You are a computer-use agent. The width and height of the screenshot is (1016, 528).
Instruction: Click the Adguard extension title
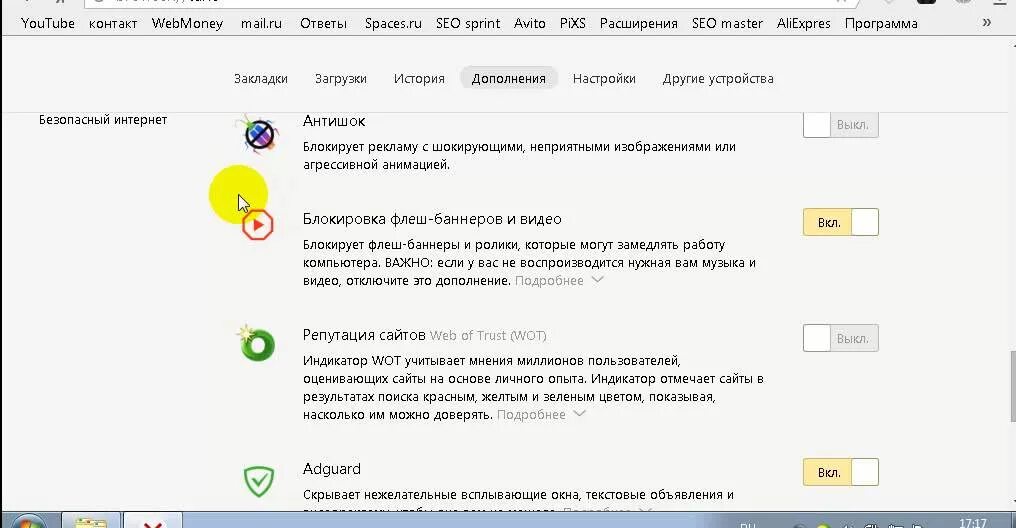[332, 469]
